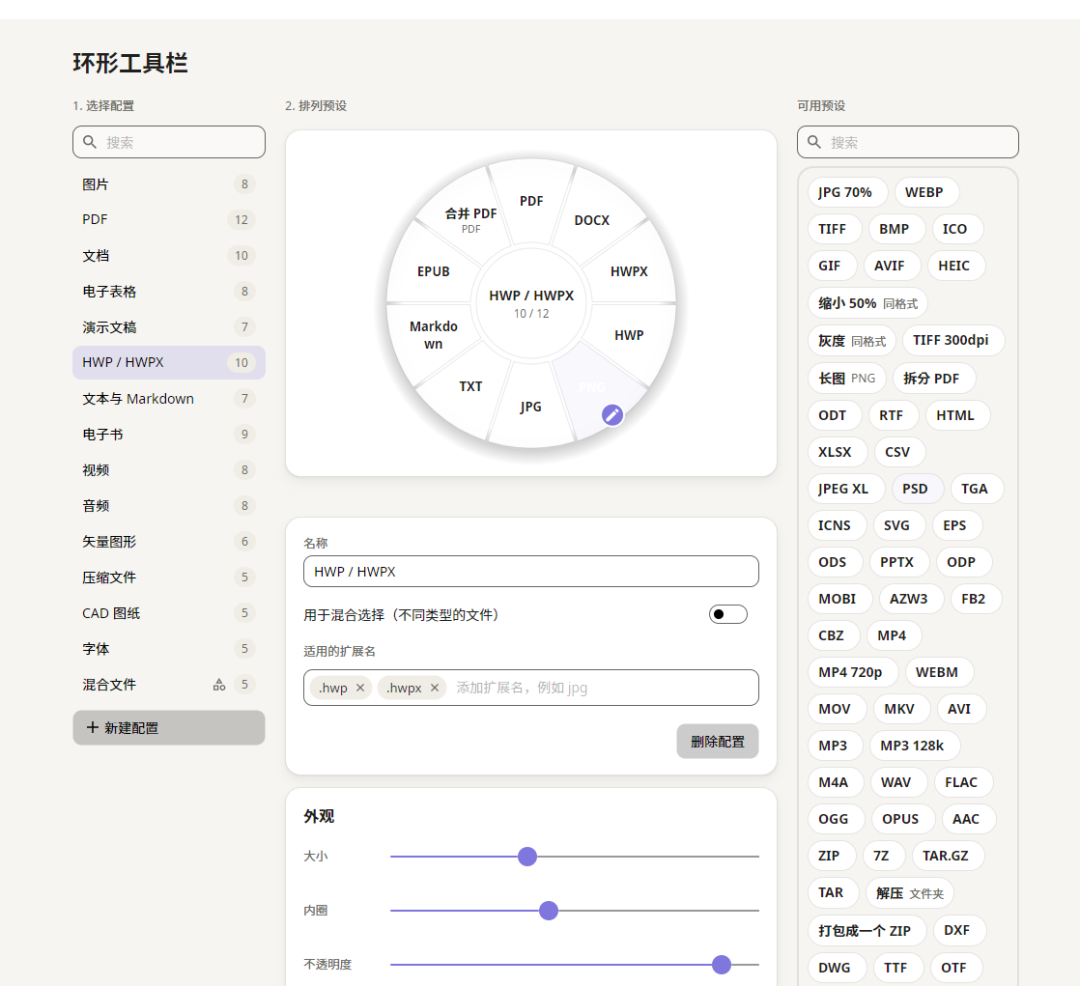Click the purple edit pencil on the wheel
Viewport: 1080px width, 986px height.
612,415
